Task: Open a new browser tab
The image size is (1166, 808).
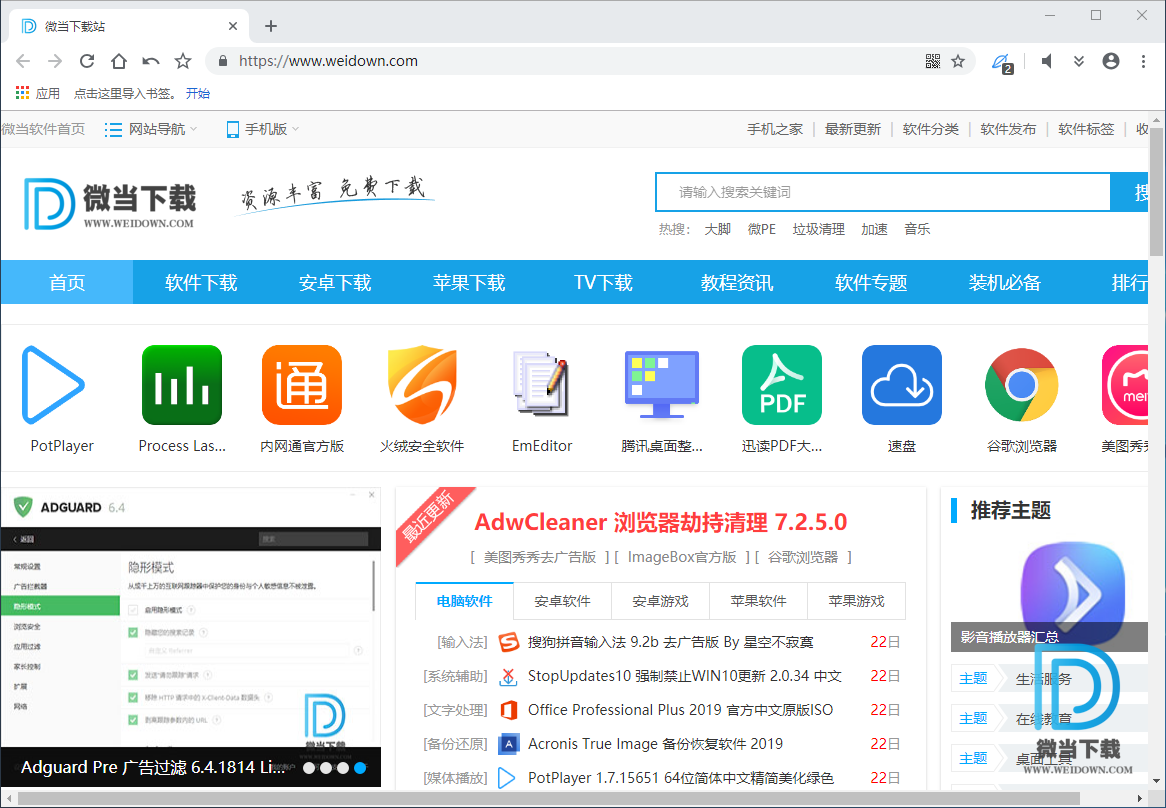Action: 271,26
